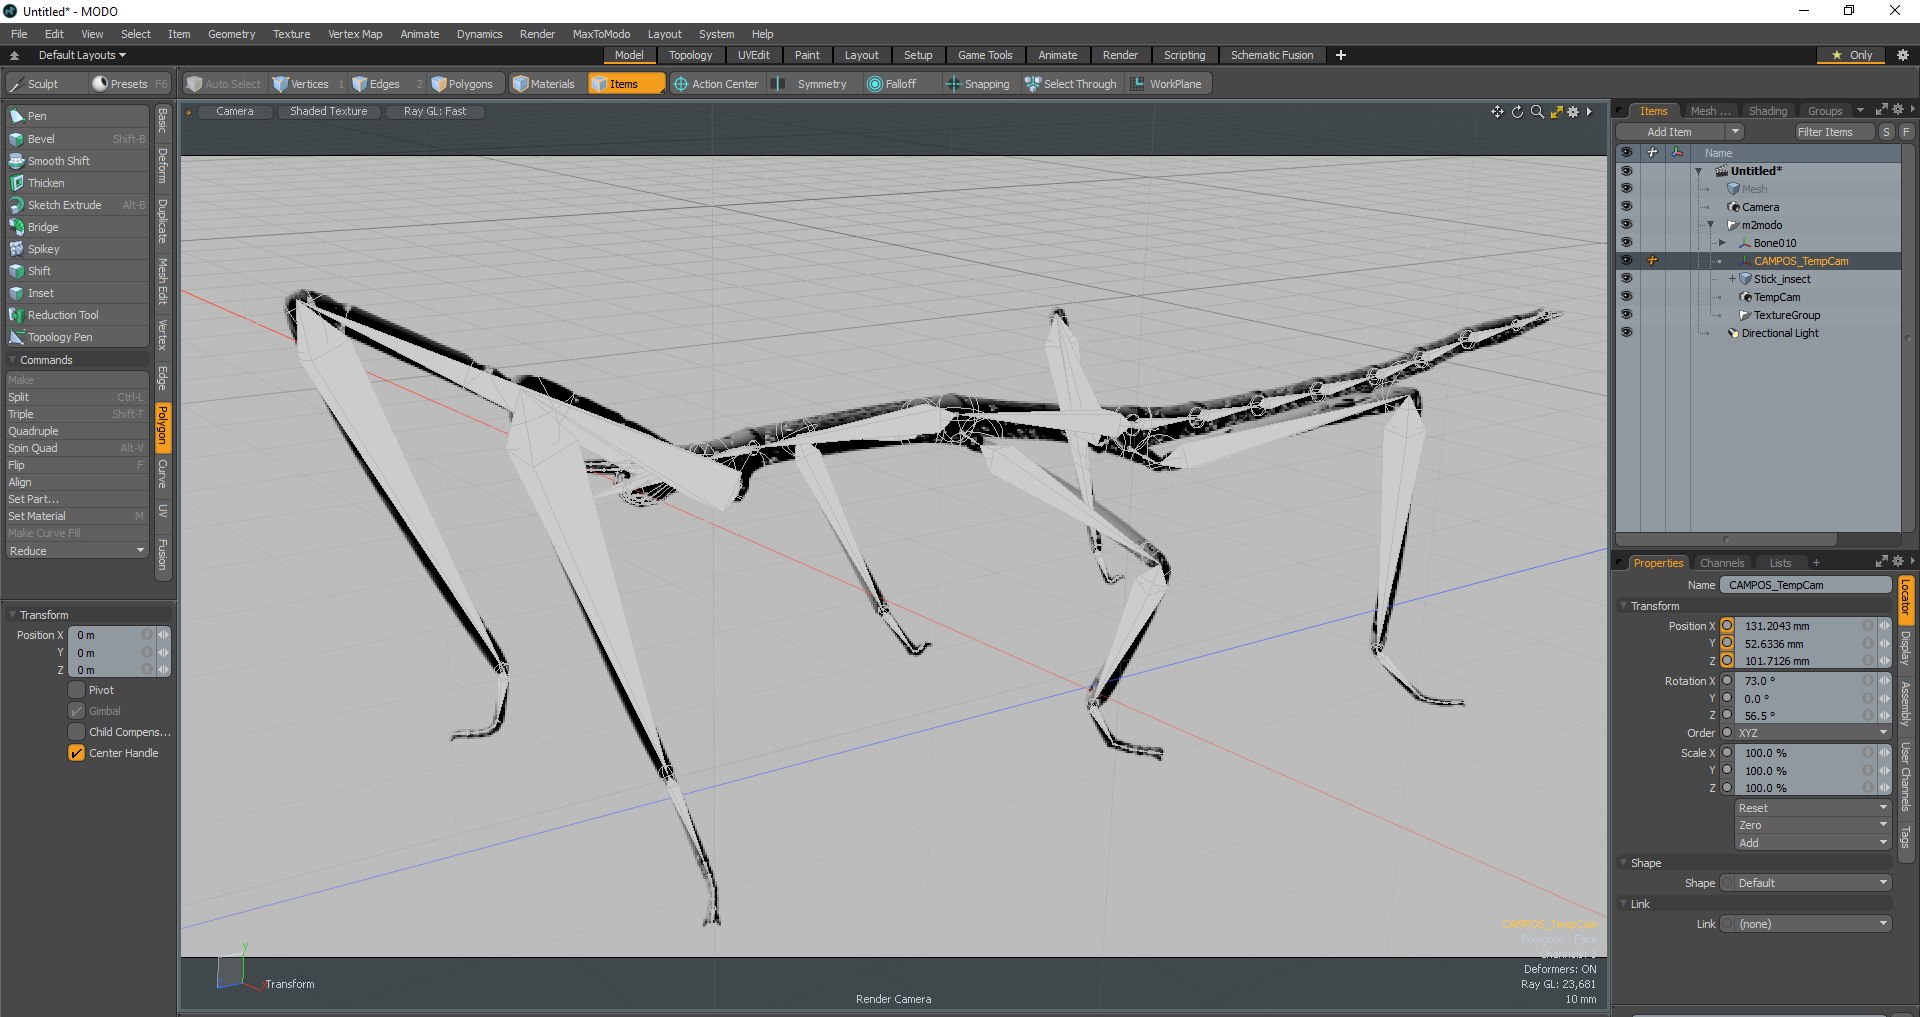This screenshot has width=1920, height=1017.
Task: Open the Default Layouts dropdown
Action: coord(82,55)
